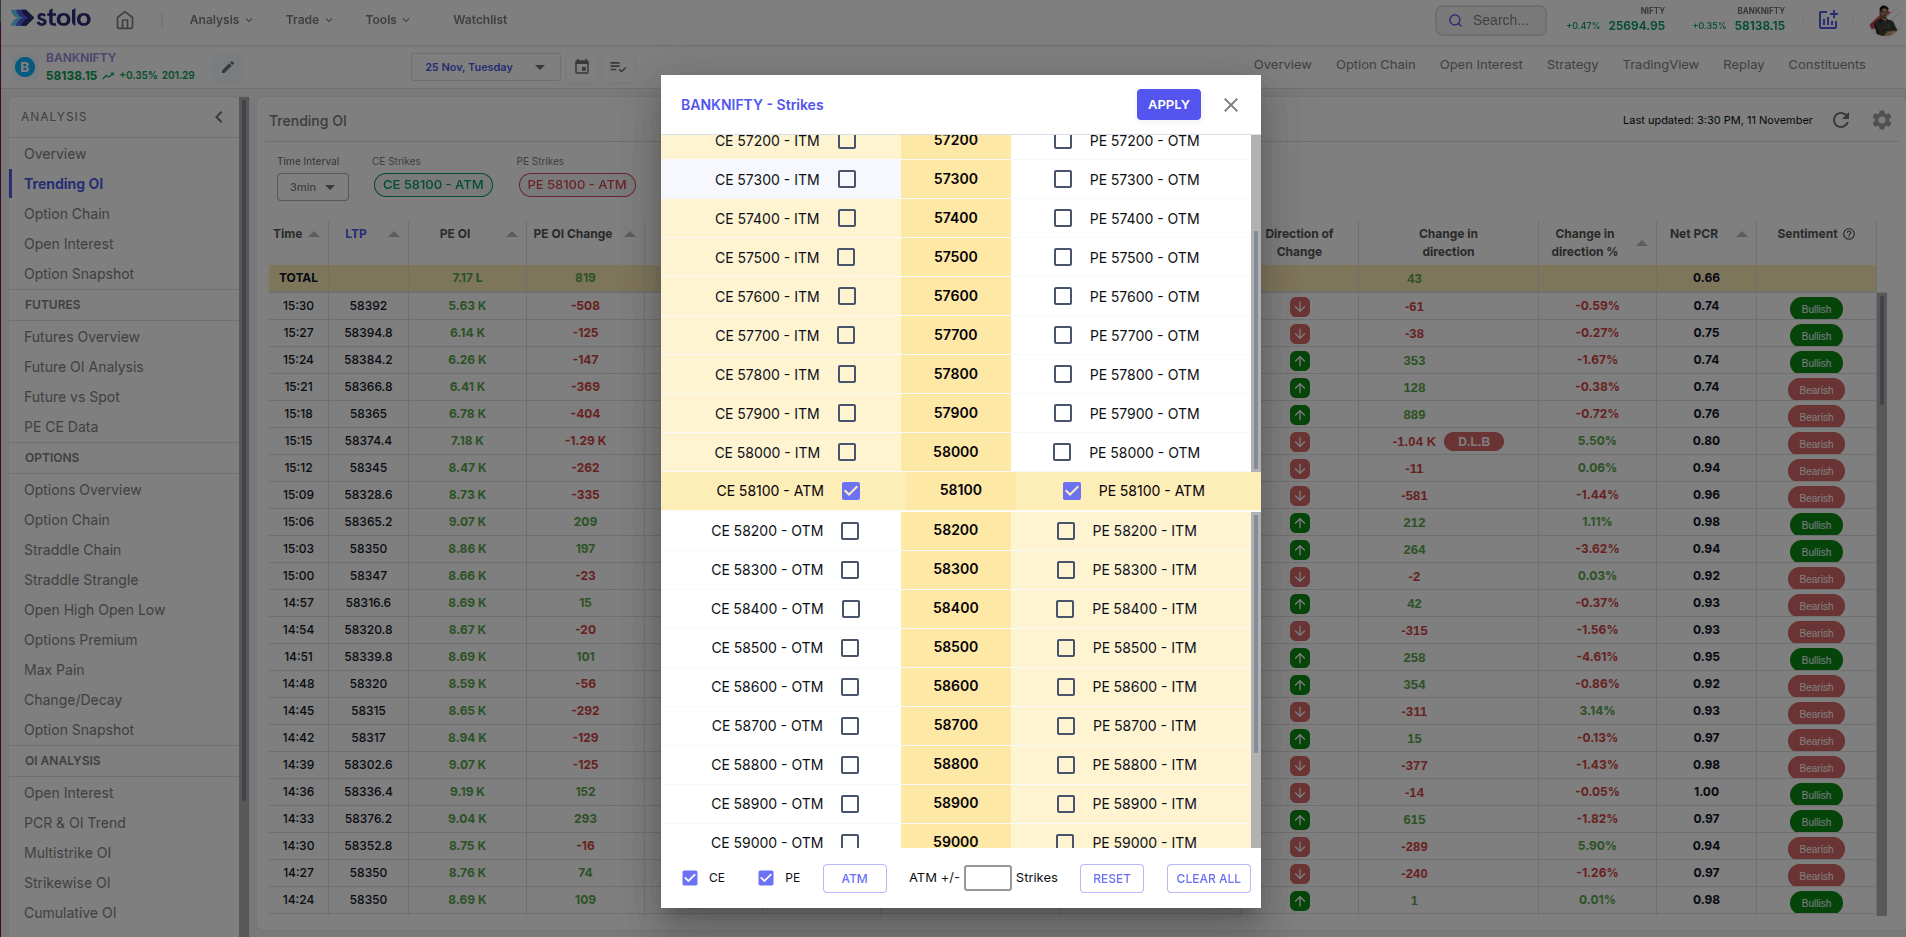Open the Trade menu

click(309, 20)
